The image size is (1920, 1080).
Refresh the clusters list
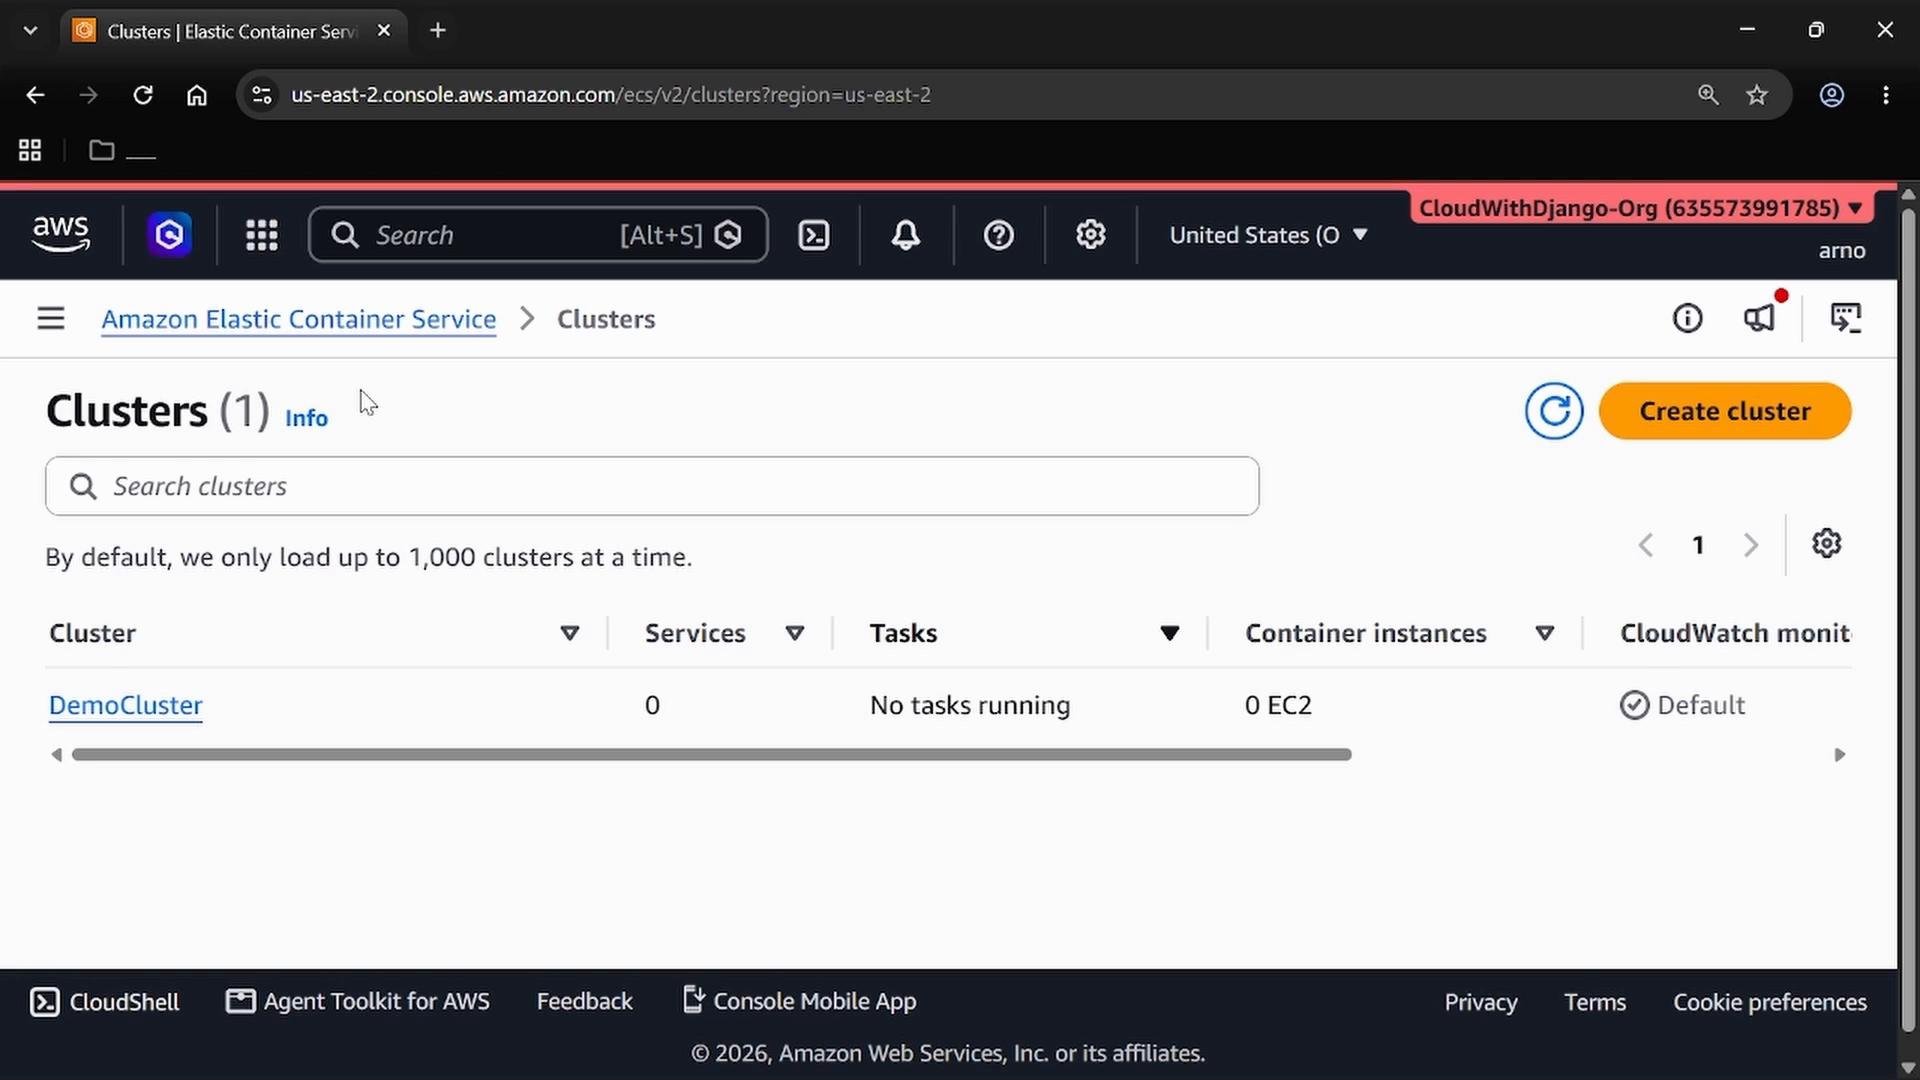click(x=1554, y=411)
